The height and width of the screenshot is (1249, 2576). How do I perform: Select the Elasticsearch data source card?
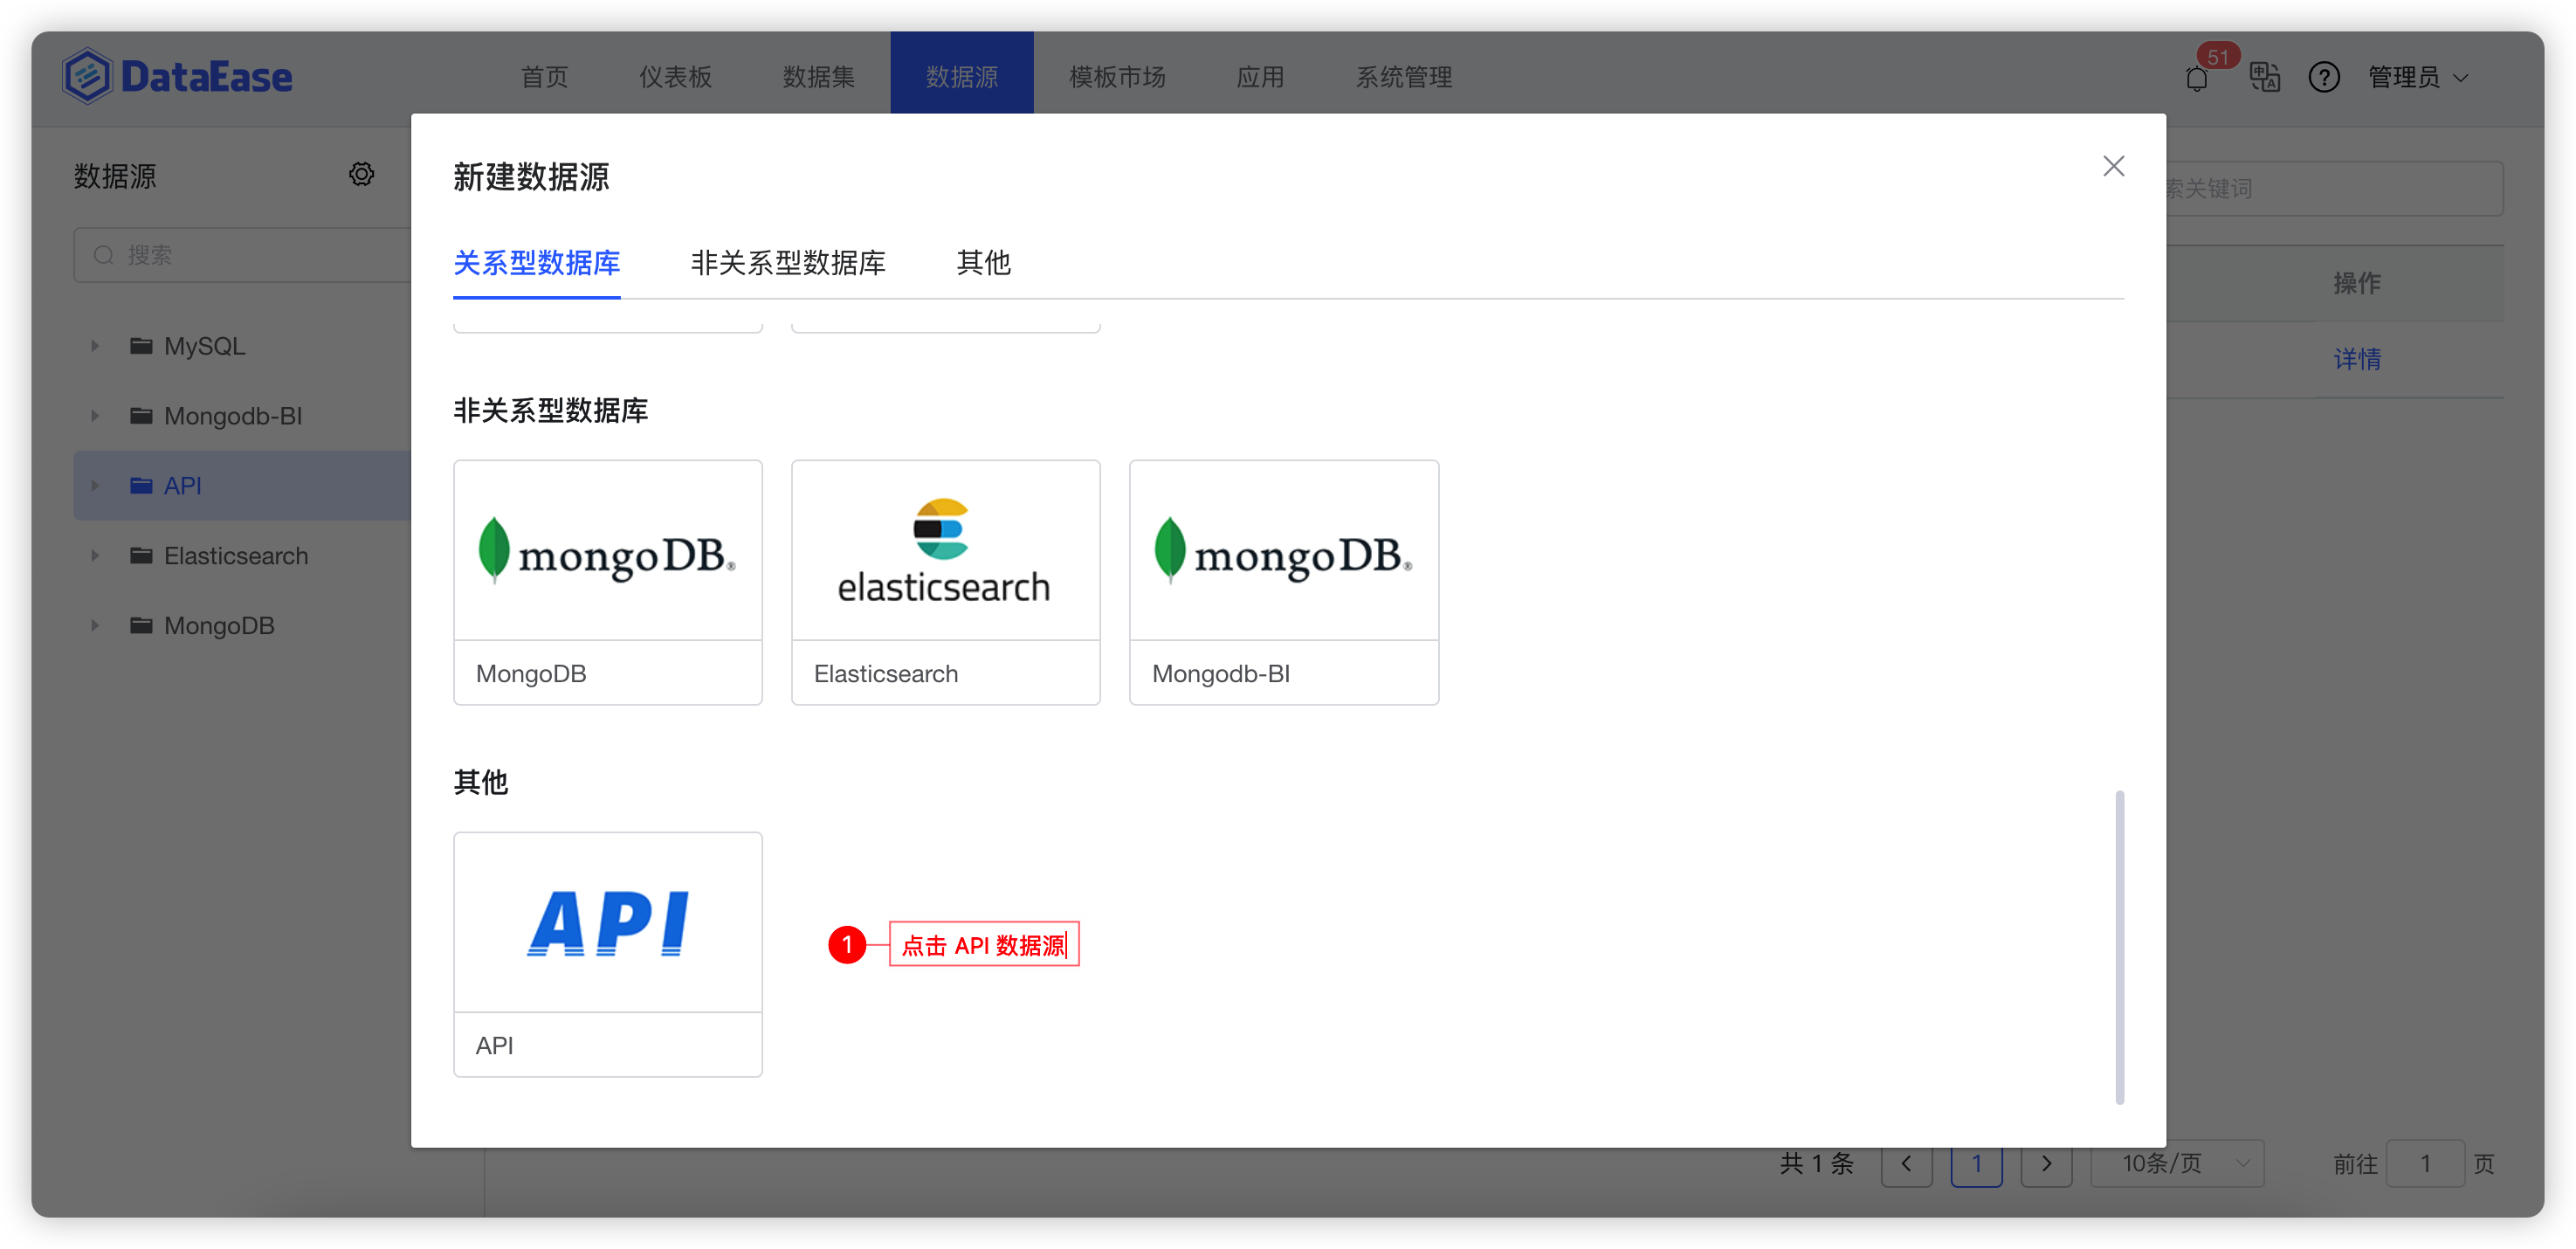[944, 580]
